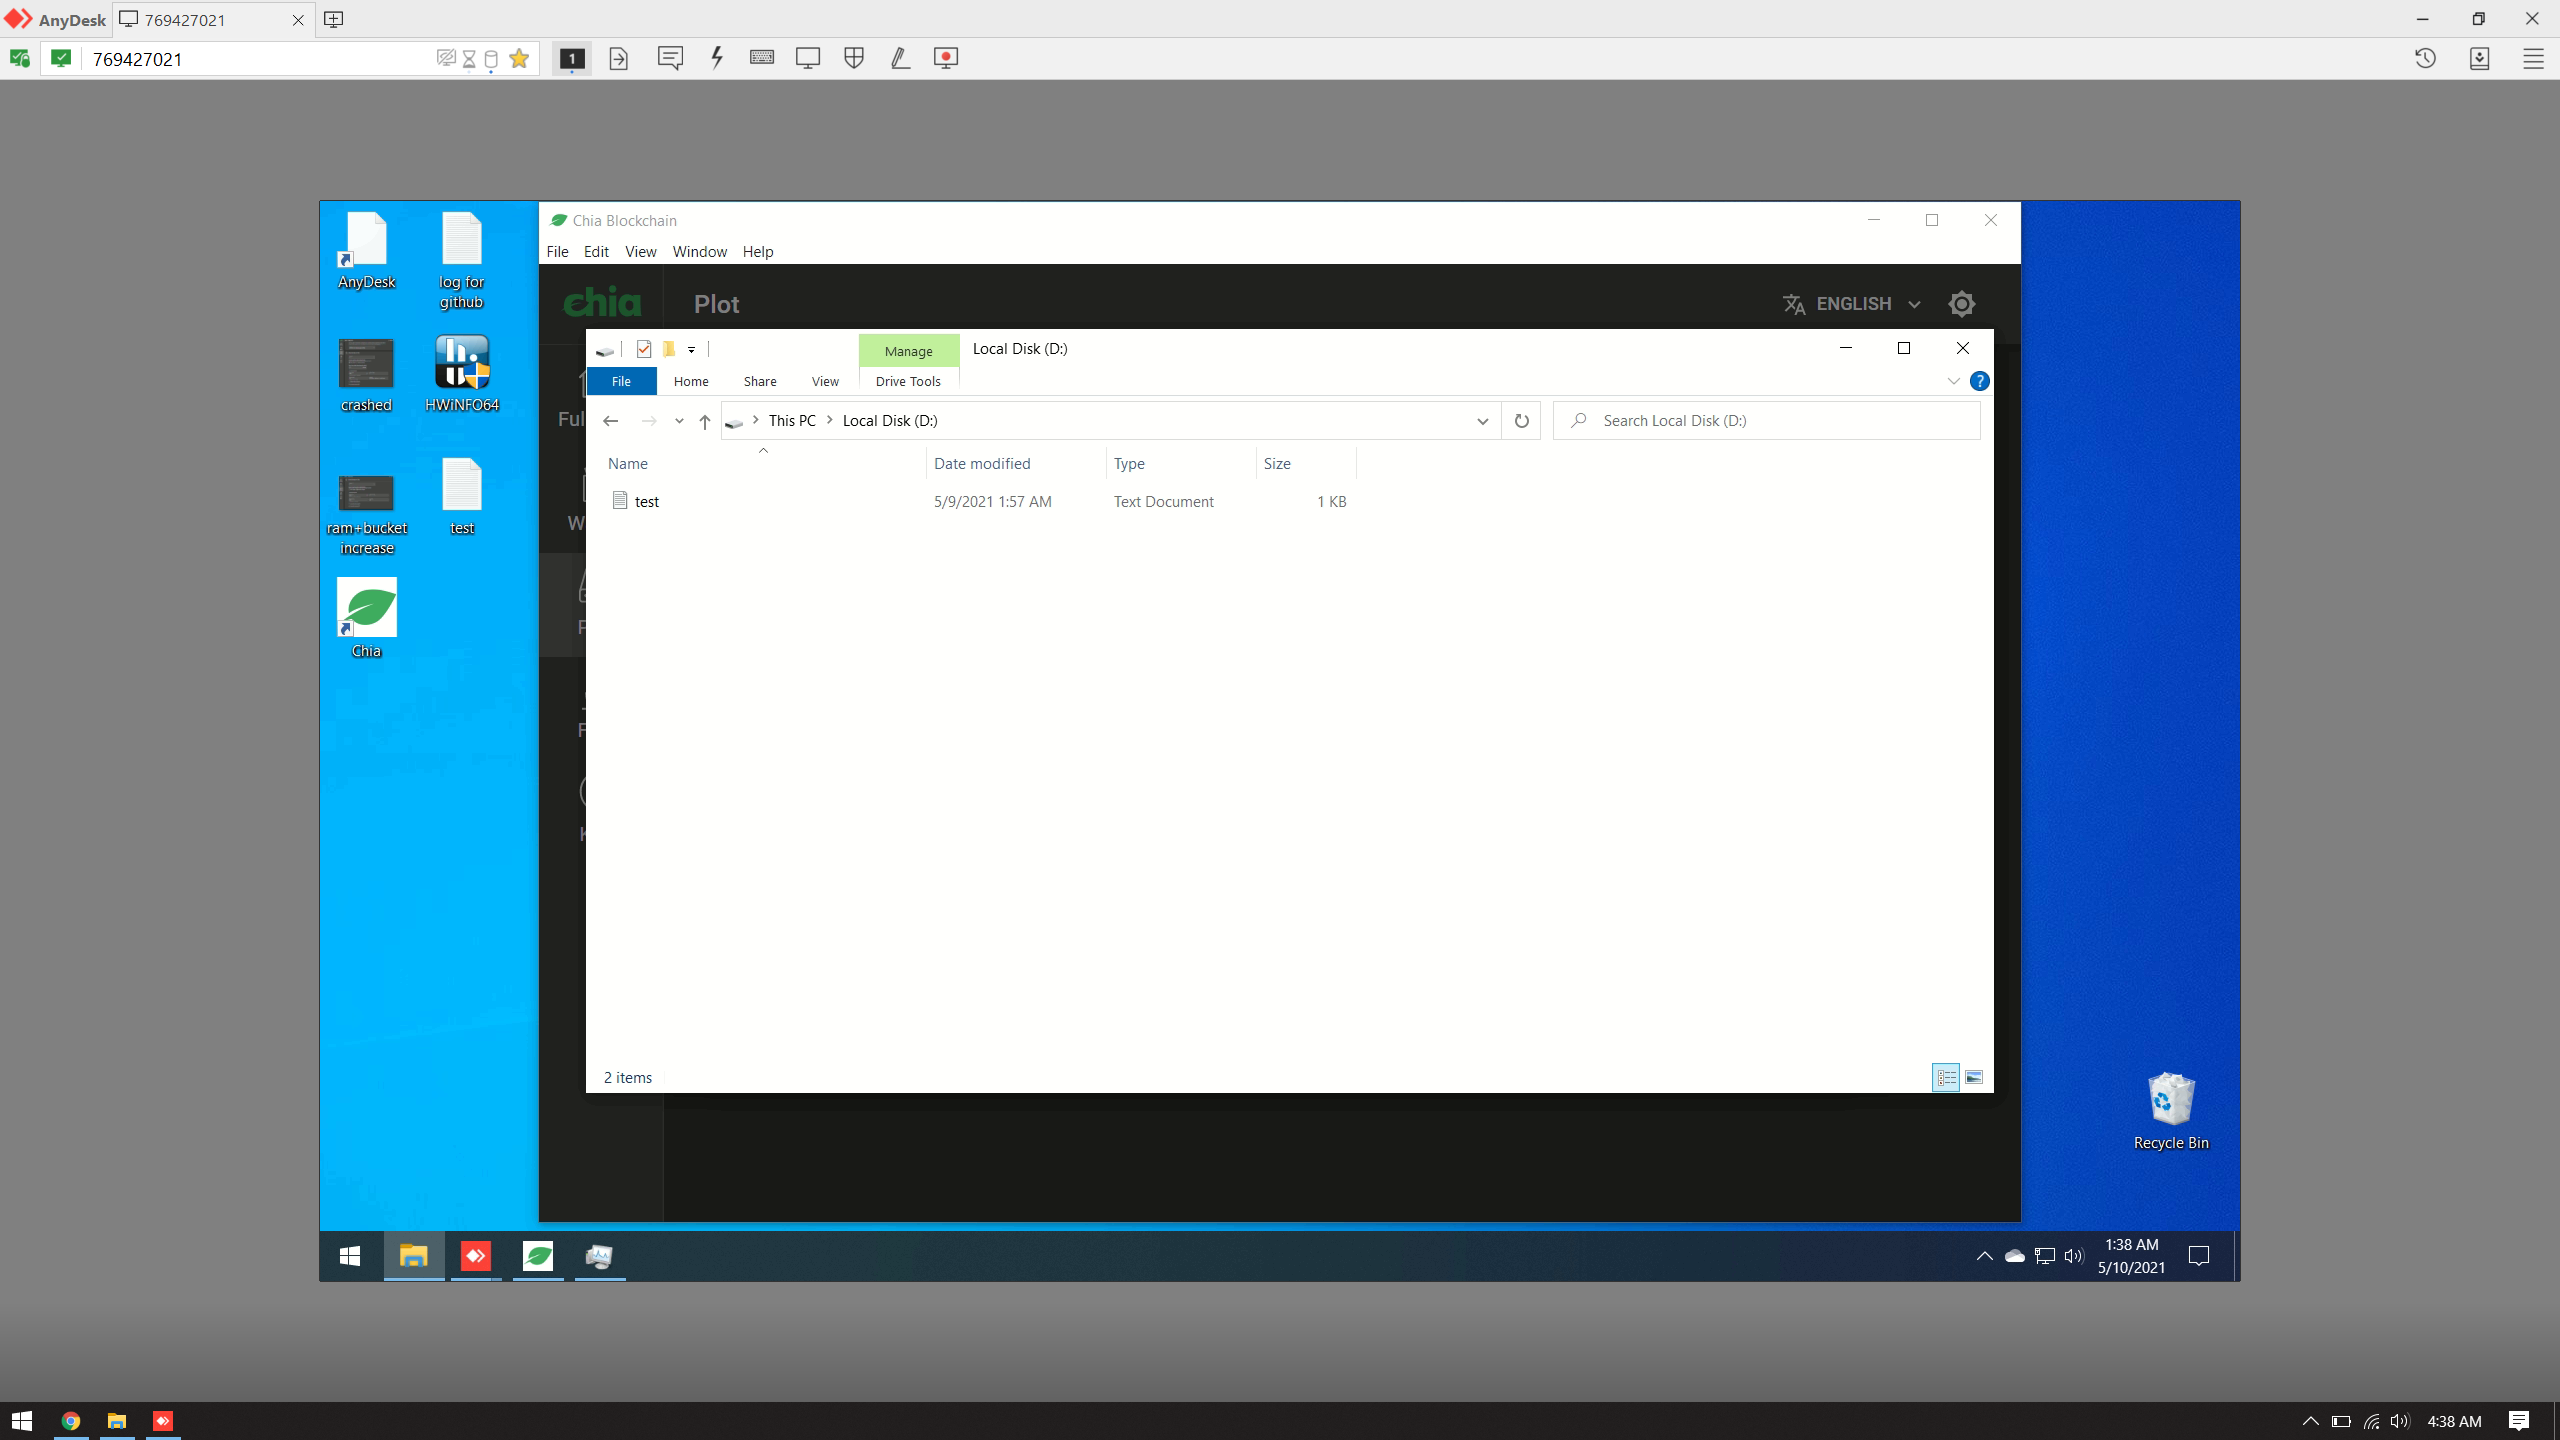Select the 769427021 session tab
The height and width of the screenshot is (1440, 2560).
(212, 19)
